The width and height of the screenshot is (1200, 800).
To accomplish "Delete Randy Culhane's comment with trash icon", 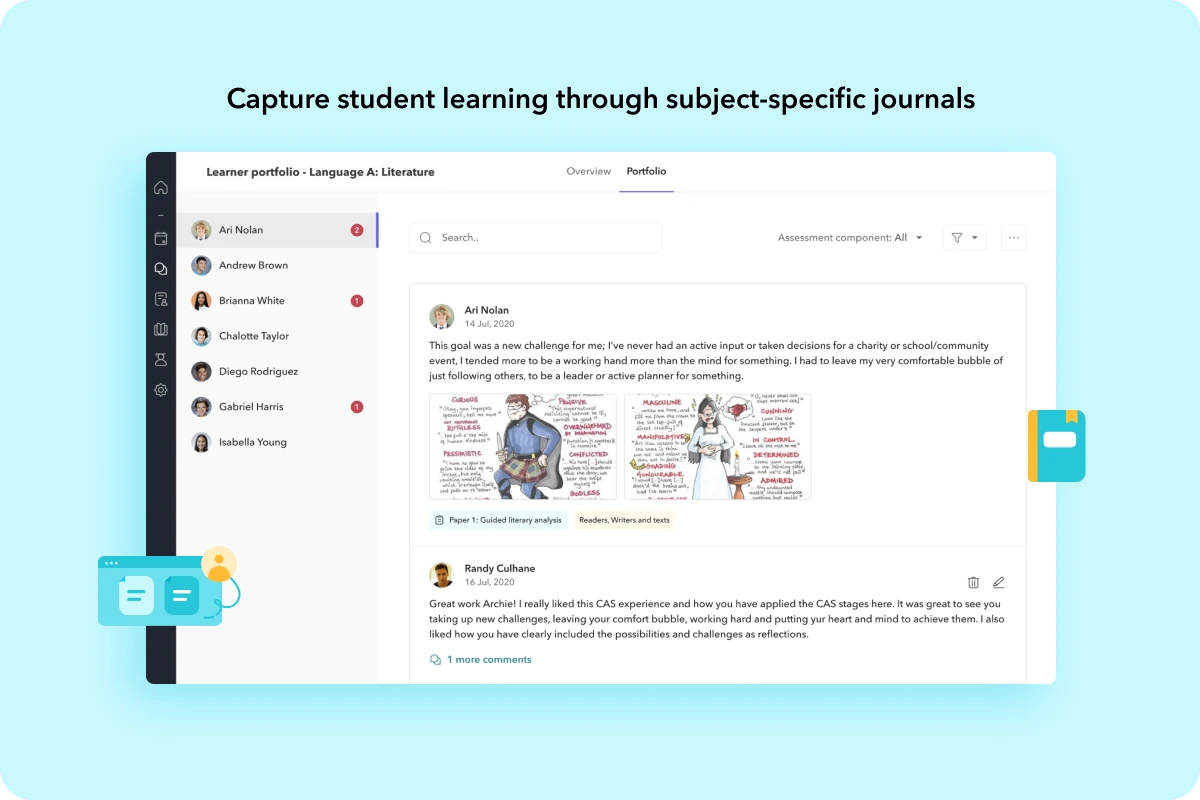I will pos(973,582).
